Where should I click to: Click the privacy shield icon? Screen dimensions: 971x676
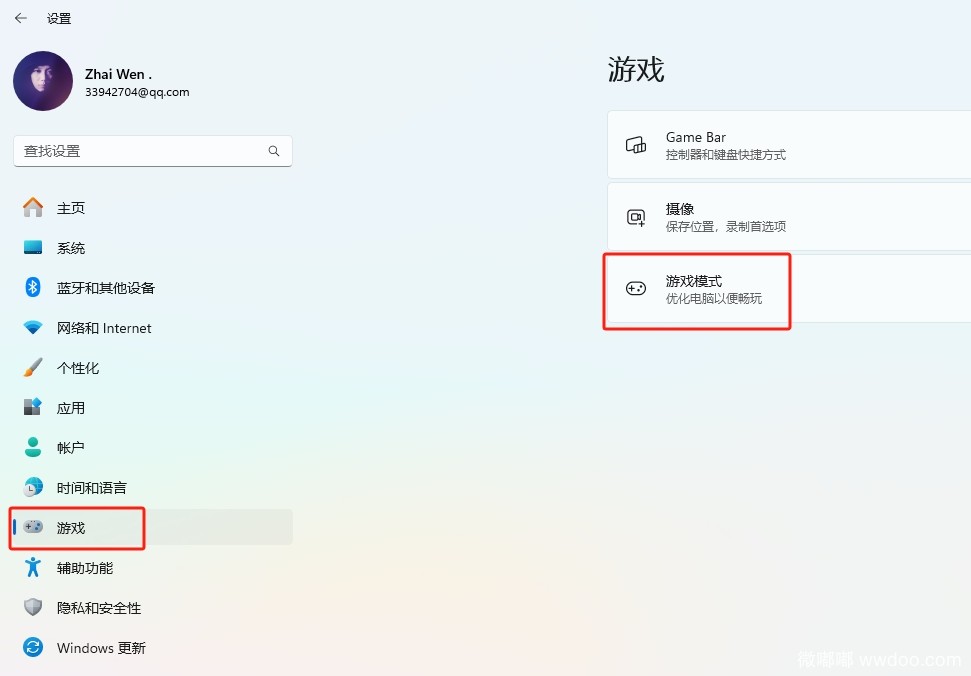coord(33,607)
